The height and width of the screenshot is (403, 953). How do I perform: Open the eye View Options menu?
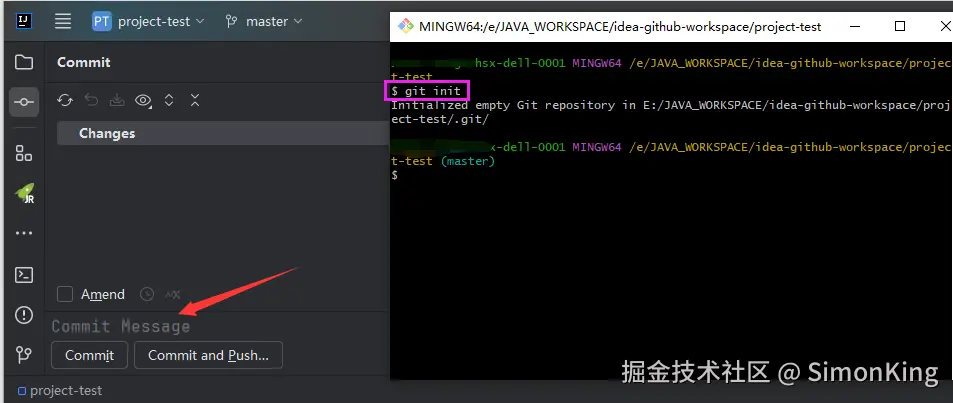(x=143, y=101)
